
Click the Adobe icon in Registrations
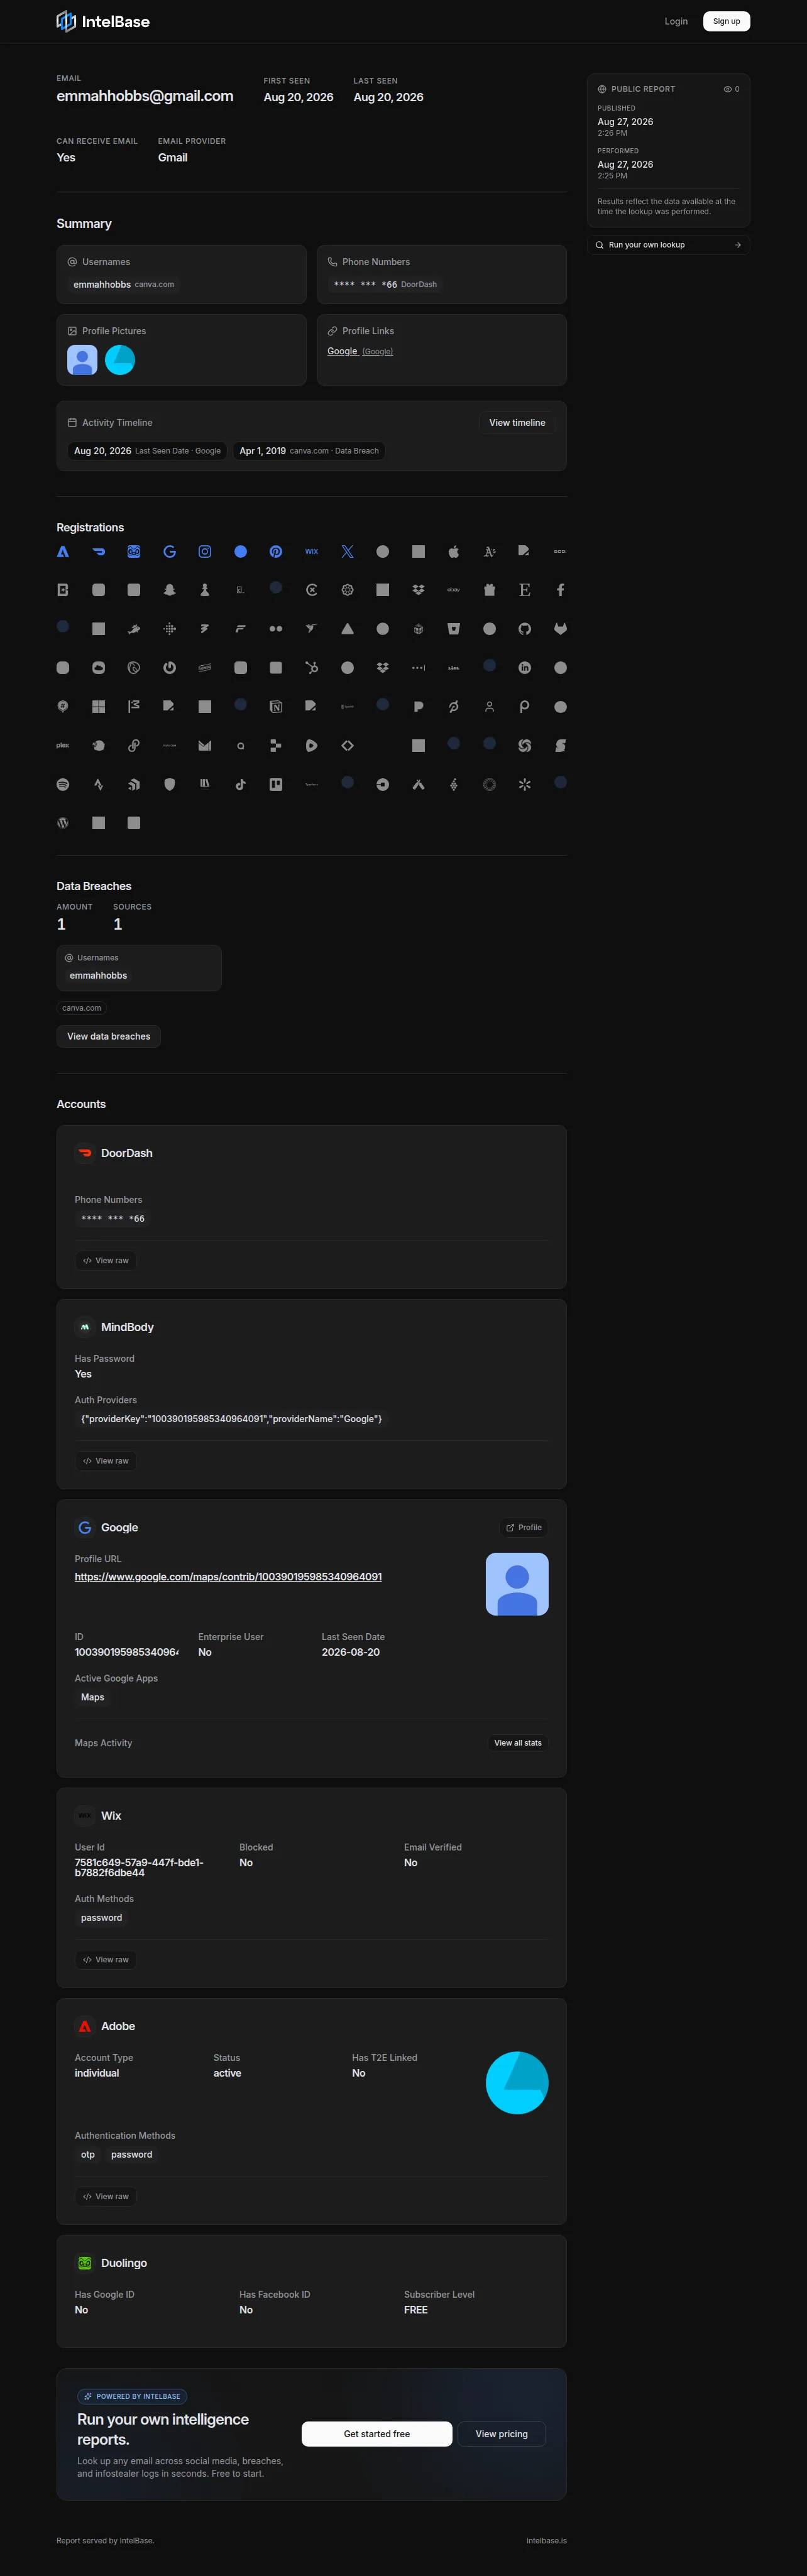point(63,551)
